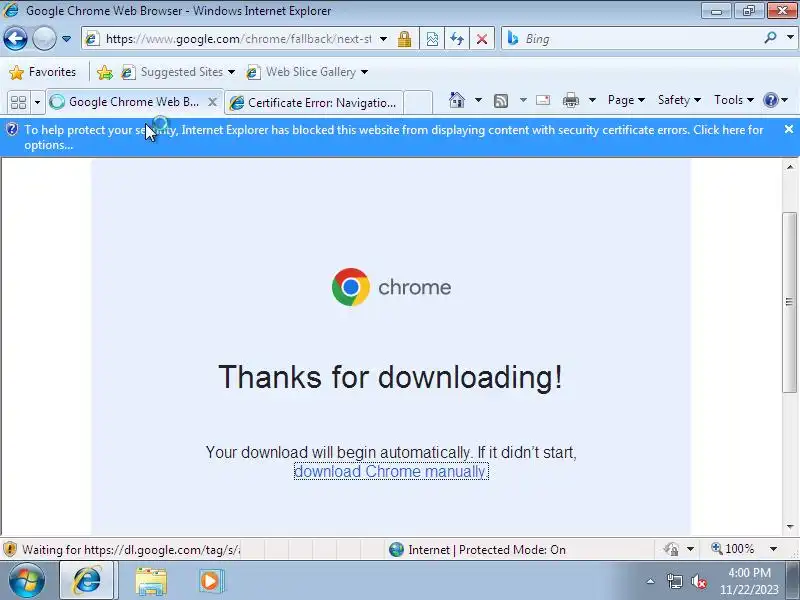Click the blue security information bar message
Image resolution: width=800 pixels, height=600 pixels.
(393, 137)
